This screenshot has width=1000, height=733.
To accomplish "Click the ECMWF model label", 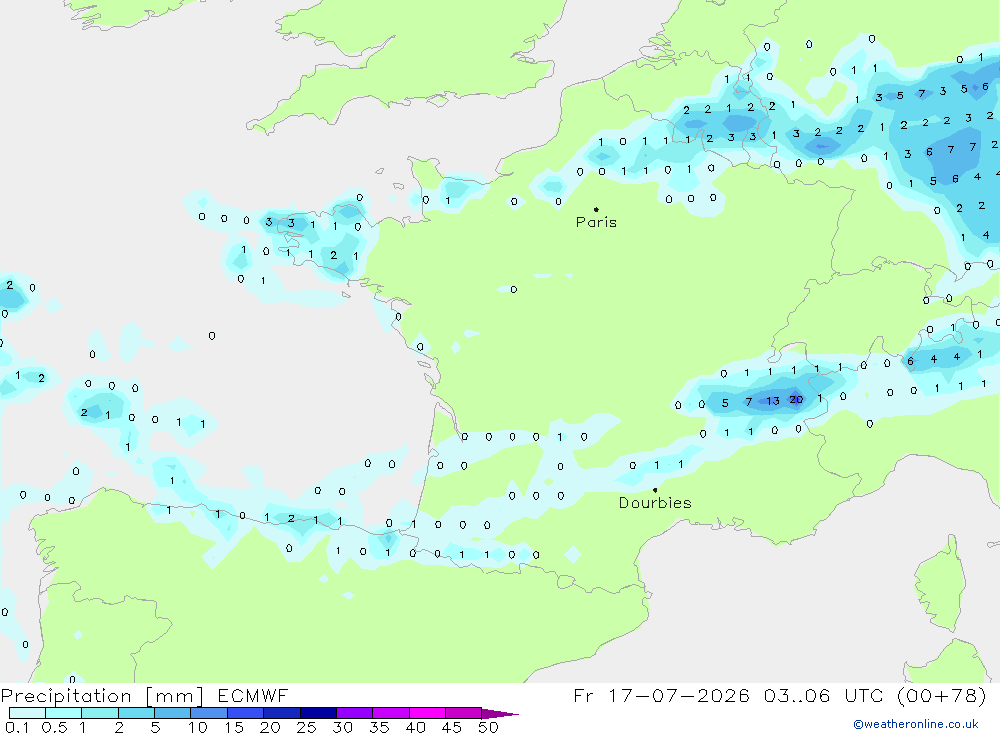I will point(253,695).
